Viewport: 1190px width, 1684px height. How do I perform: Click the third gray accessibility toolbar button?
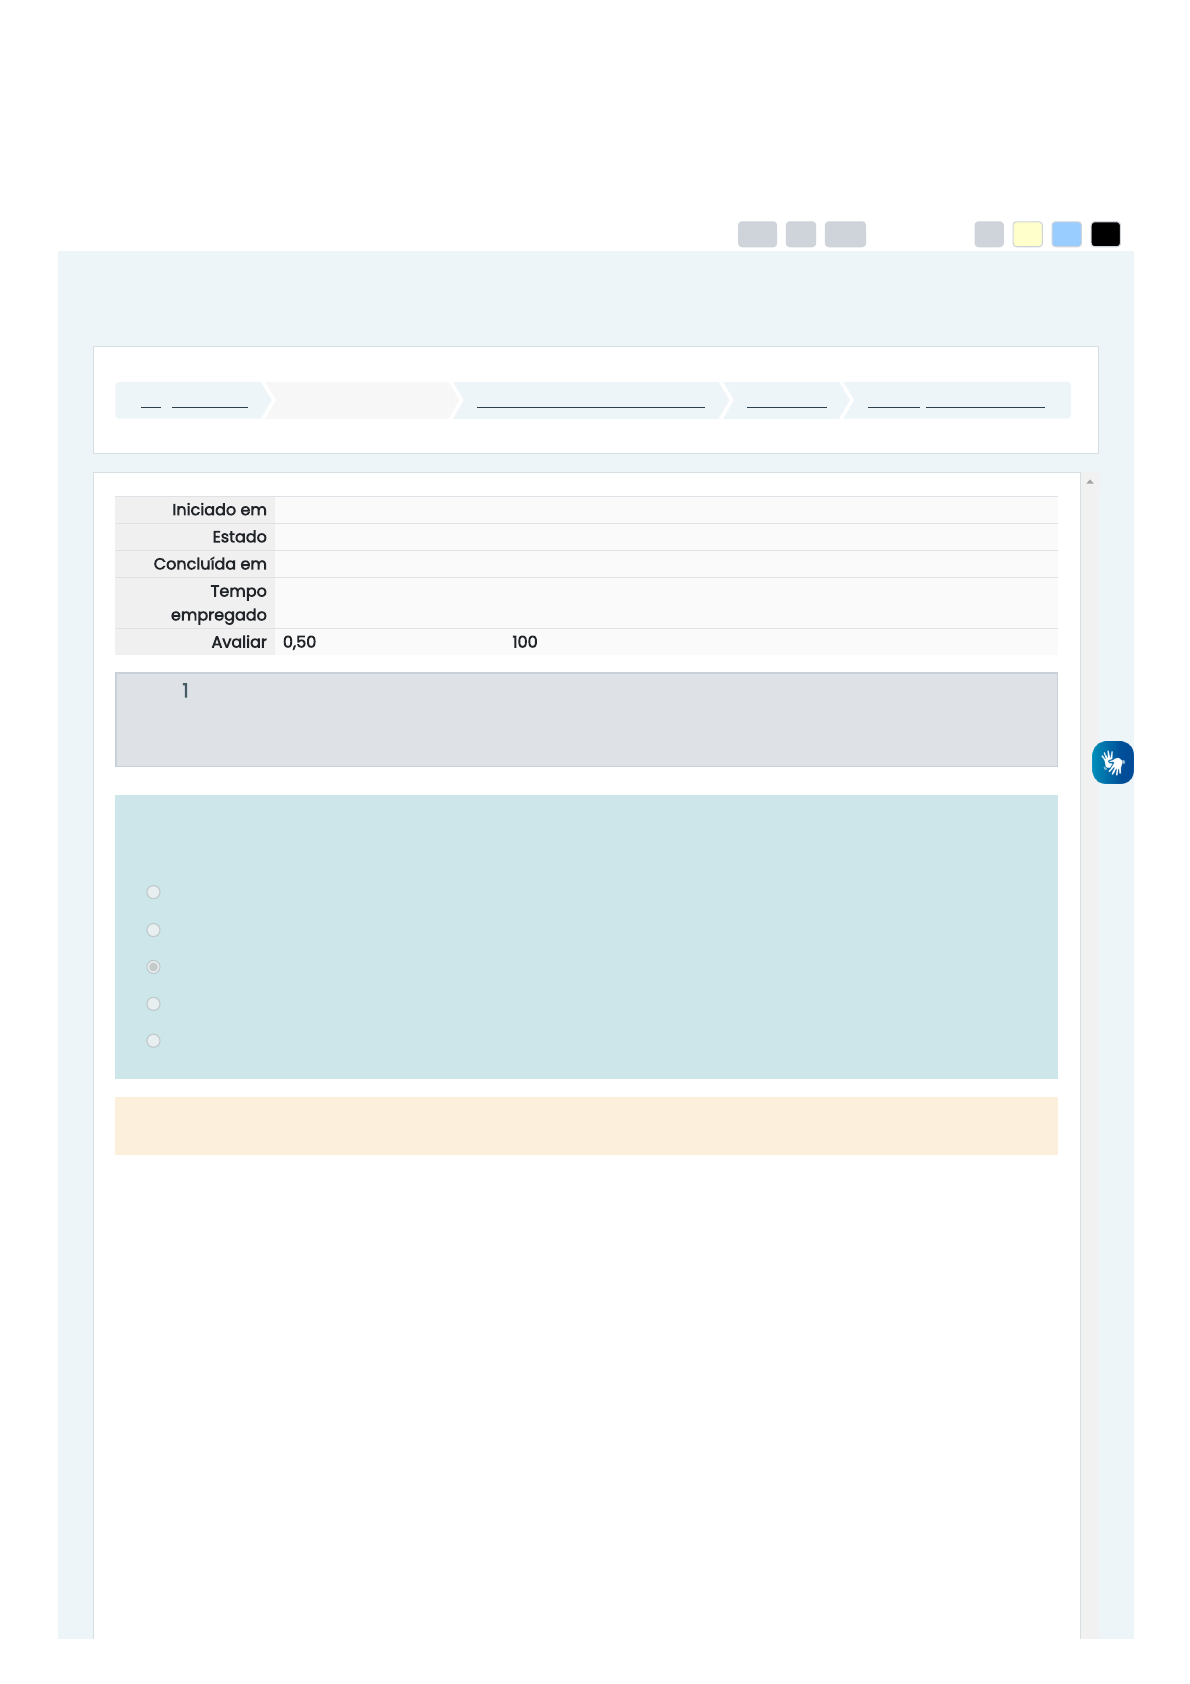845,234
